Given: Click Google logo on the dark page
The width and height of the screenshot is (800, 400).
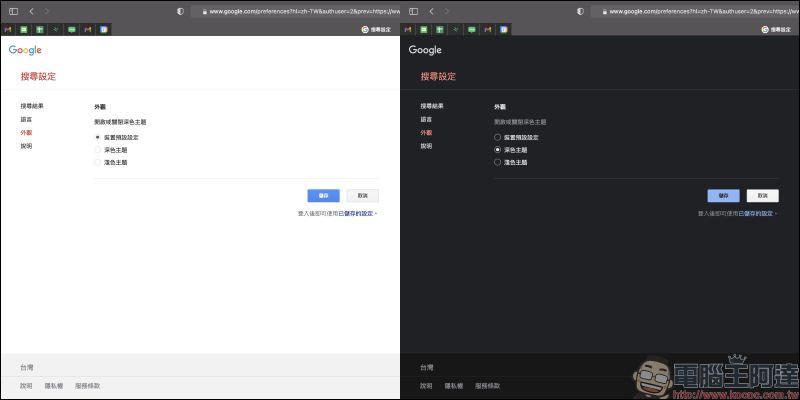Looking at the screenshot, I should pos(425,50).
